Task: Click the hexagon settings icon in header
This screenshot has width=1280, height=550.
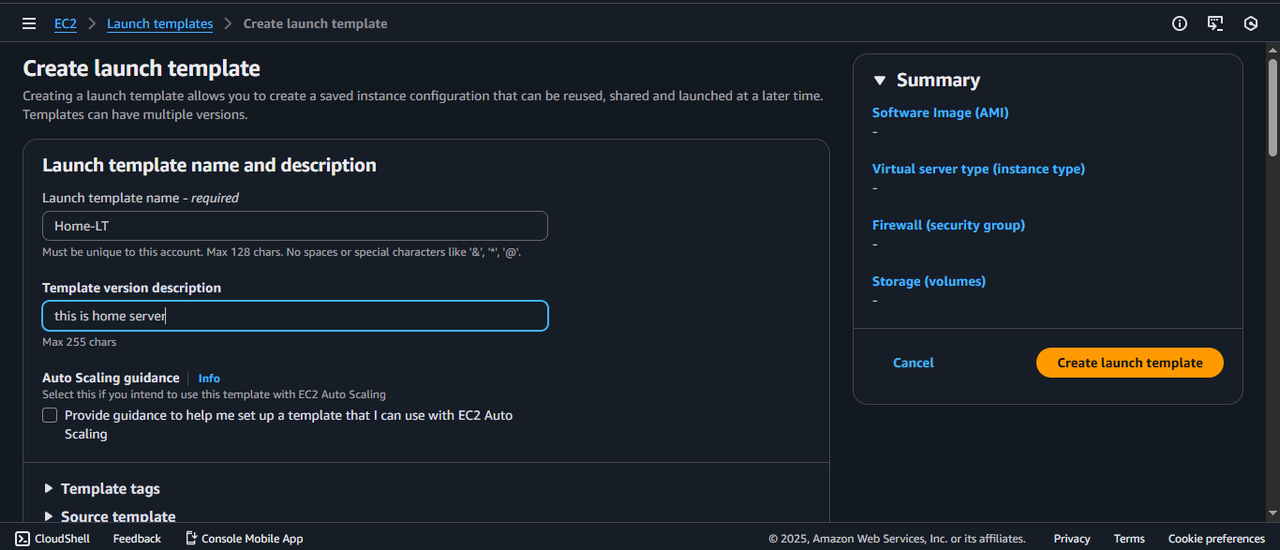Action: coord(1250,23)
